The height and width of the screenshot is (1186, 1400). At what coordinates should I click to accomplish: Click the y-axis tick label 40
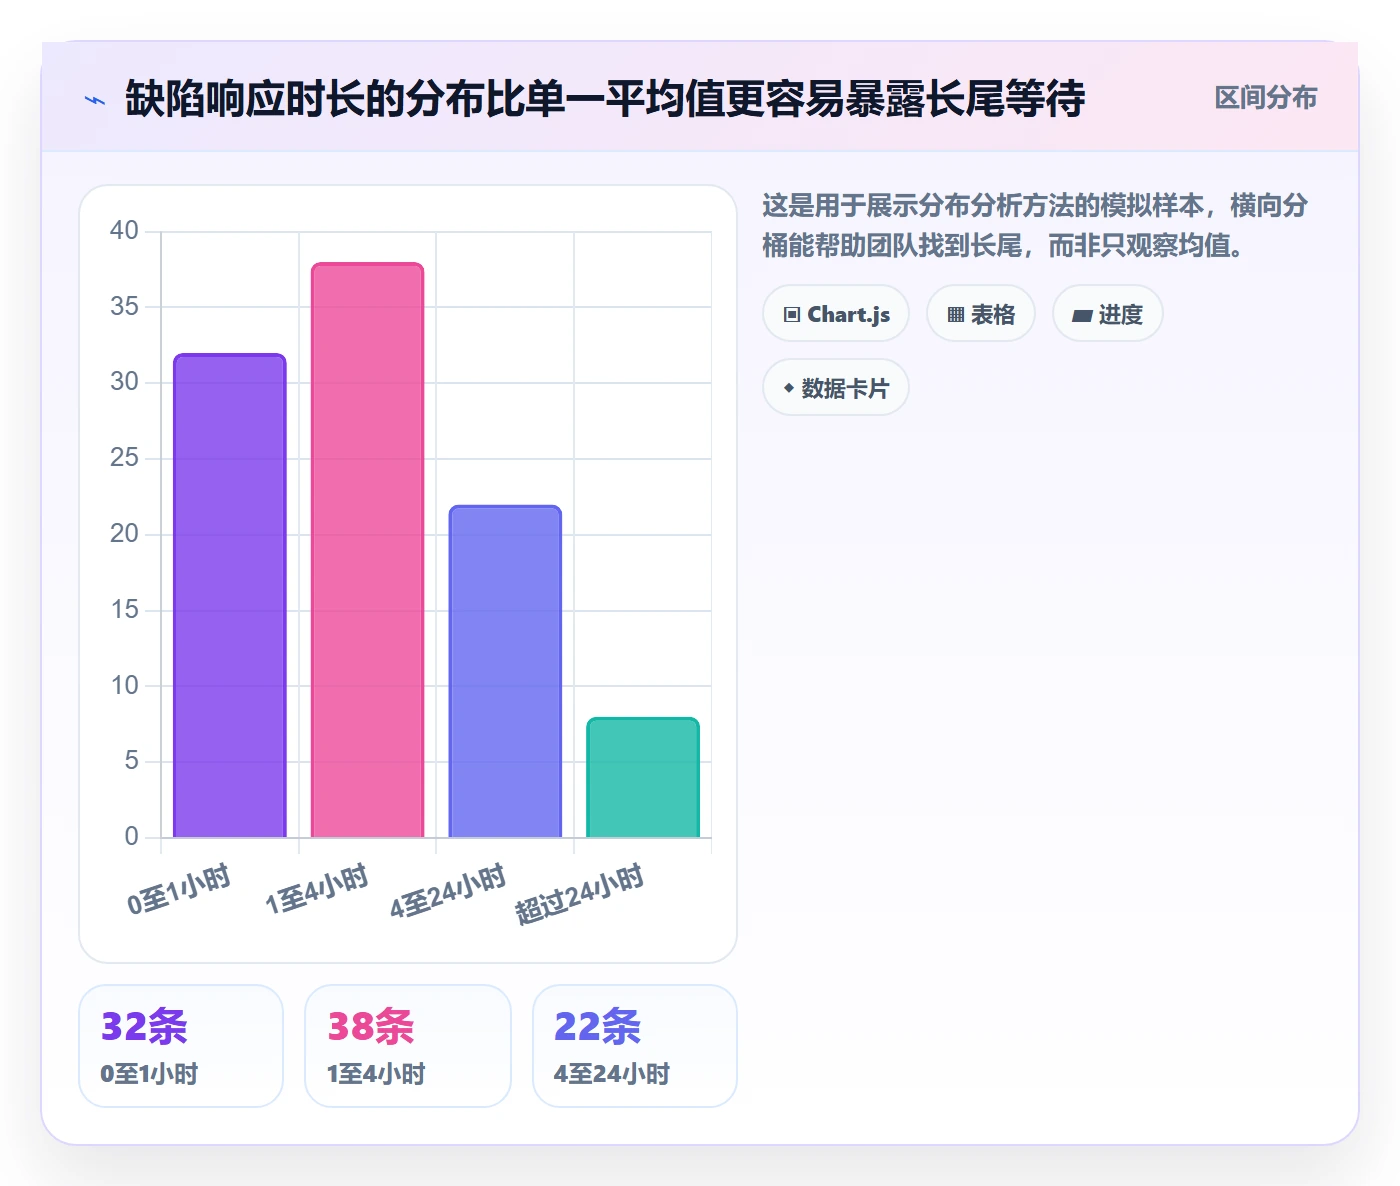pos(125,231)
